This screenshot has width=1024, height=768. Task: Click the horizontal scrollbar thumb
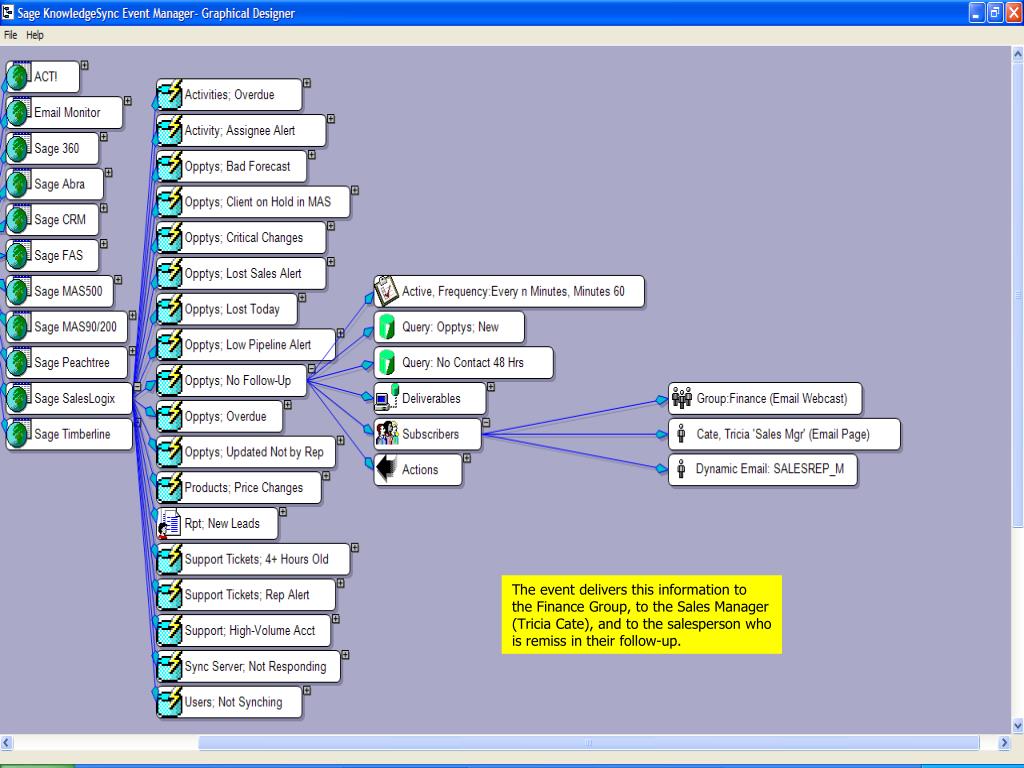click(588, 743)
